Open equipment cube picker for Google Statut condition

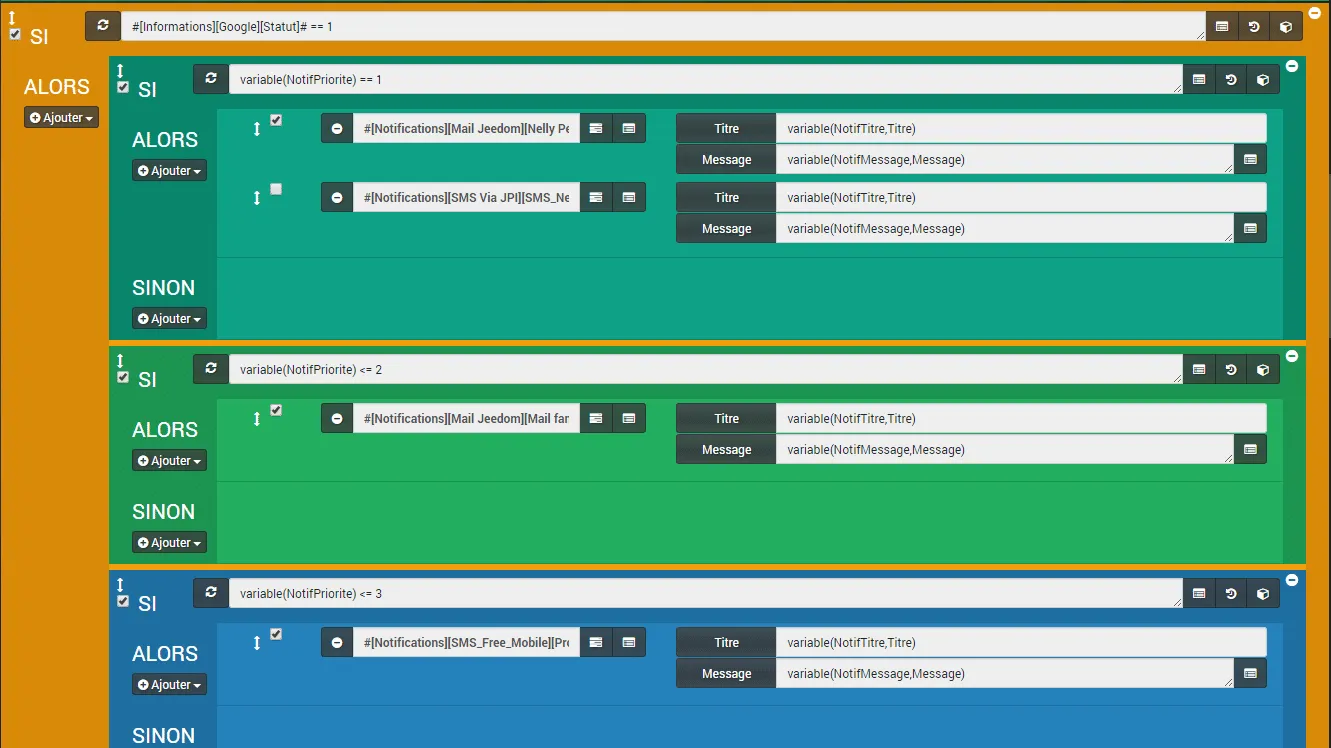coord(1286,27)
